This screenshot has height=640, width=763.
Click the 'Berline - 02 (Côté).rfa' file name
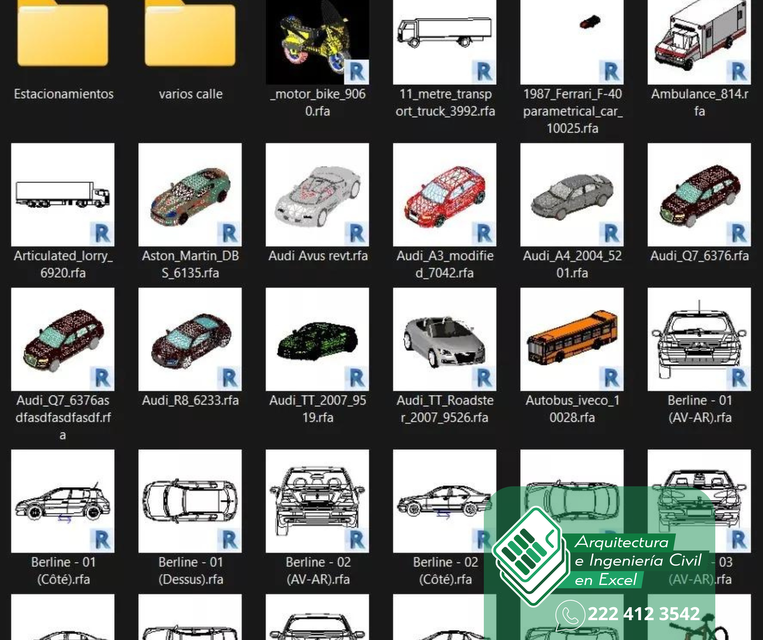click(x=445, y=571)
